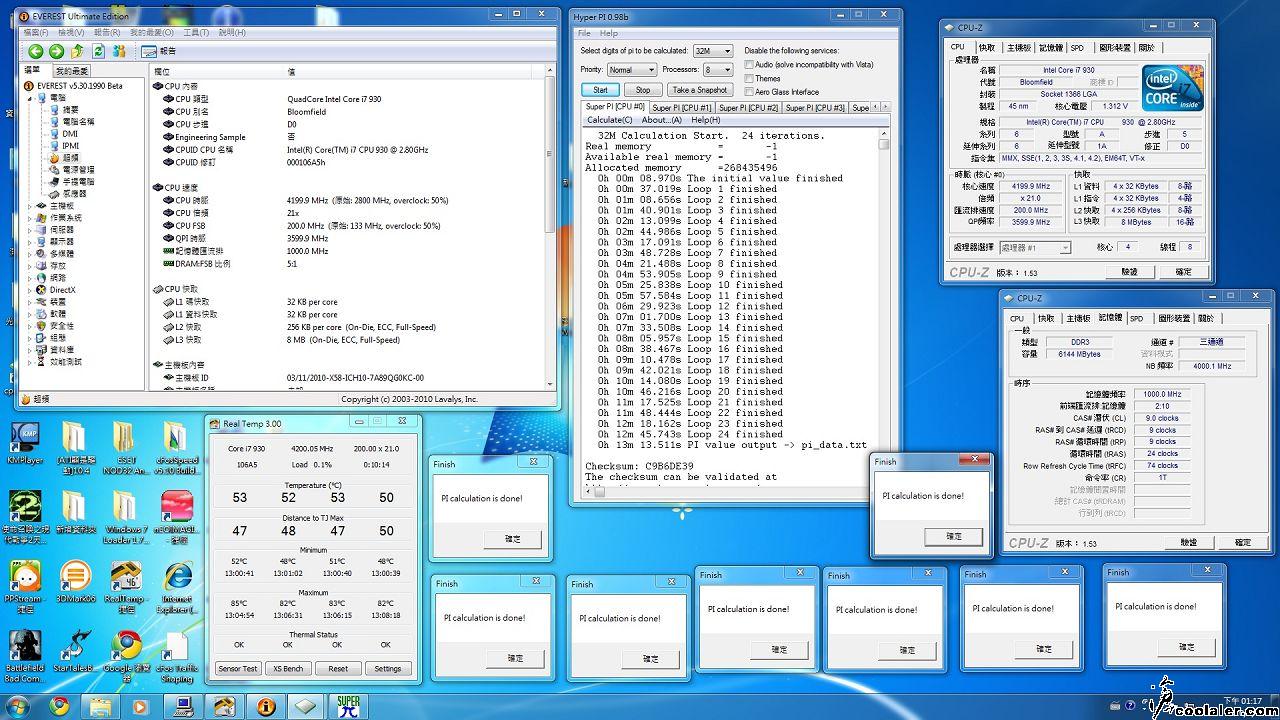Open Settings in Real Temp
The height and width of the screenshot is (720, 1280).
(388, 669)
